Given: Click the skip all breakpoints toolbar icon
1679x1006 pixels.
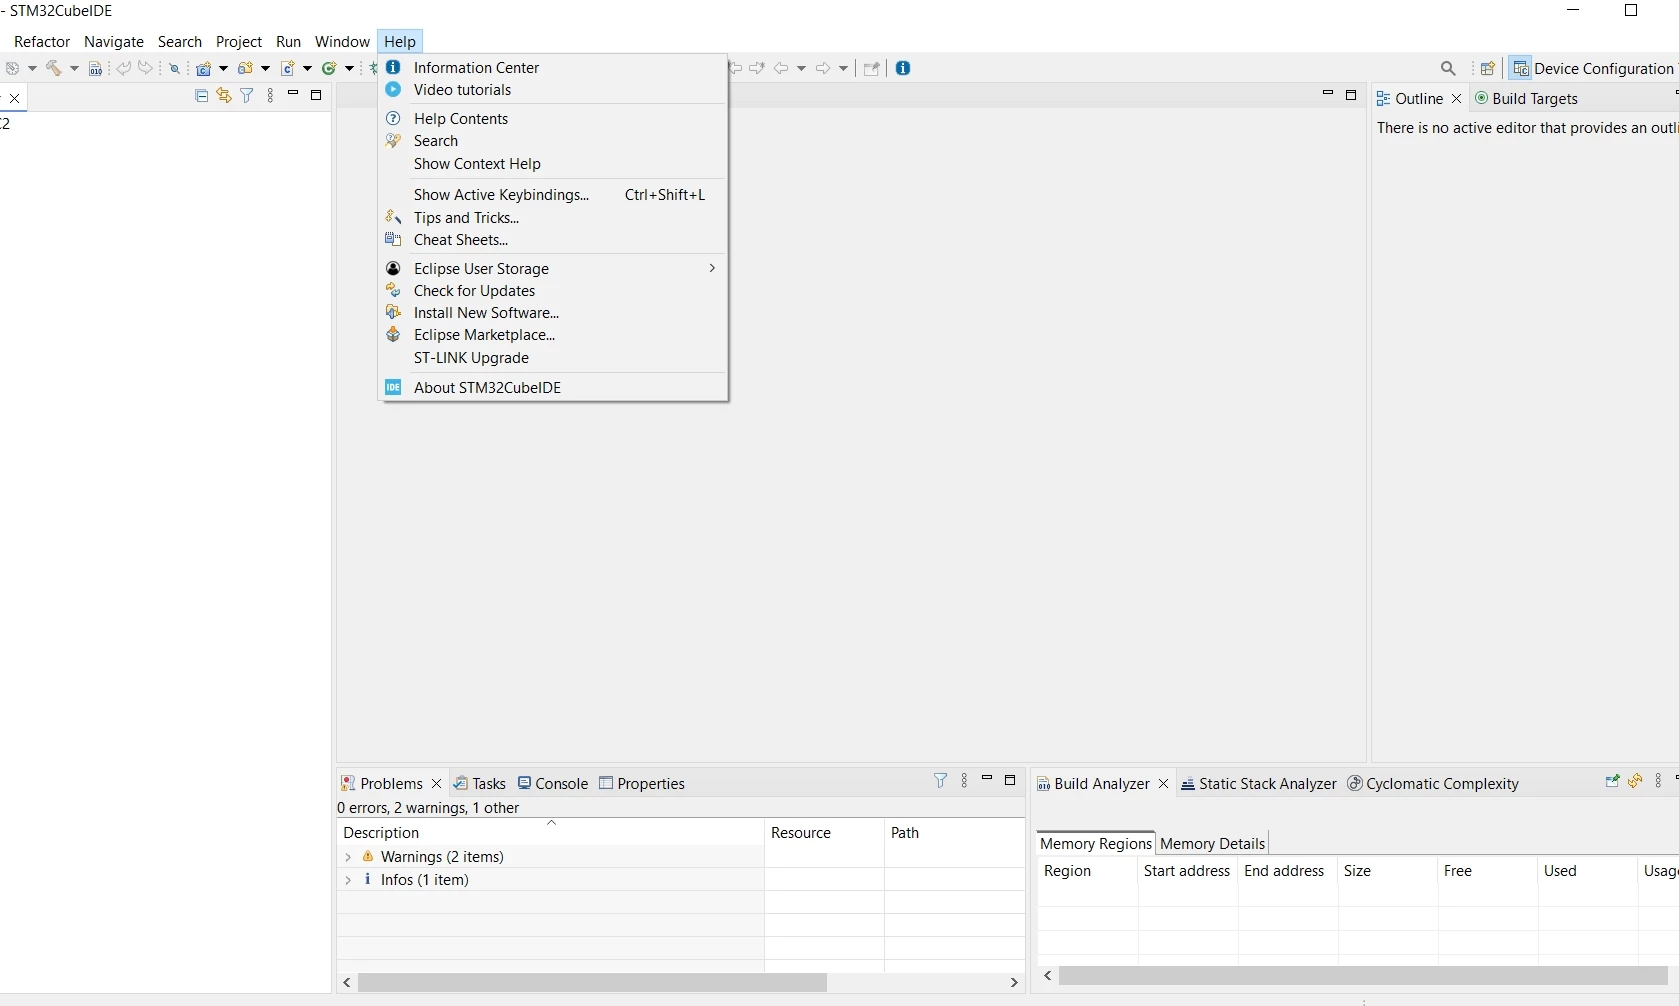Looking at the screenshot, I should pos(175,69).
